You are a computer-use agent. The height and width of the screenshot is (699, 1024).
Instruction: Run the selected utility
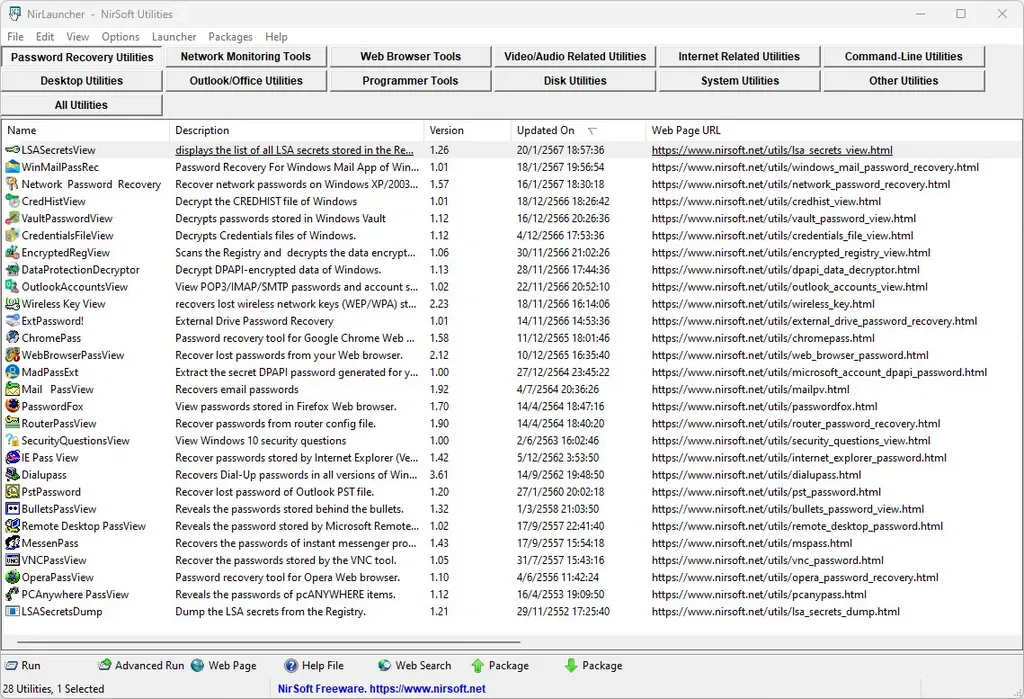click(23, 666)
